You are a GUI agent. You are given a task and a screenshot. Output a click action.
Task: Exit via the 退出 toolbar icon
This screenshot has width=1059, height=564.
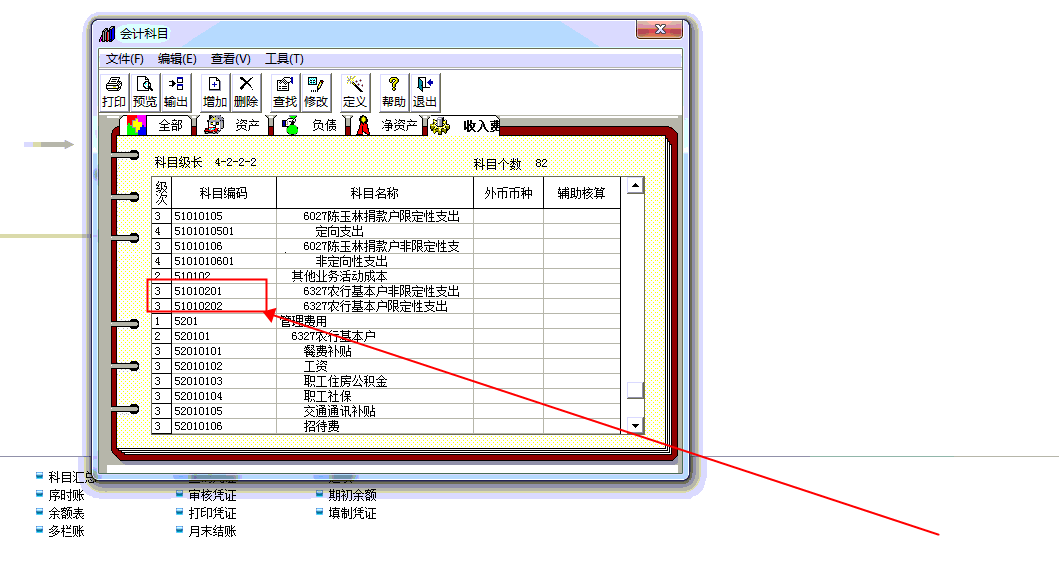coord(425,92)
